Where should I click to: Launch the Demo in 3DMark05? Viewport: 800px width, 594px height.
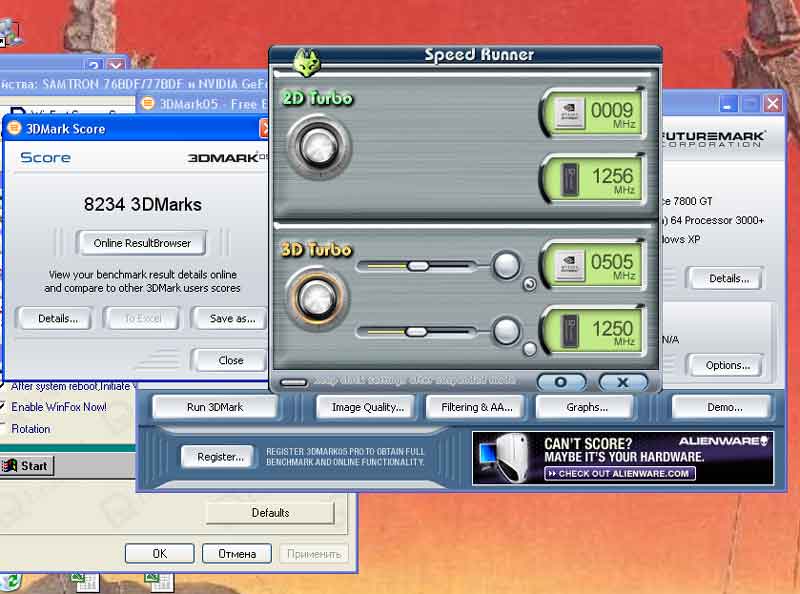724,407
